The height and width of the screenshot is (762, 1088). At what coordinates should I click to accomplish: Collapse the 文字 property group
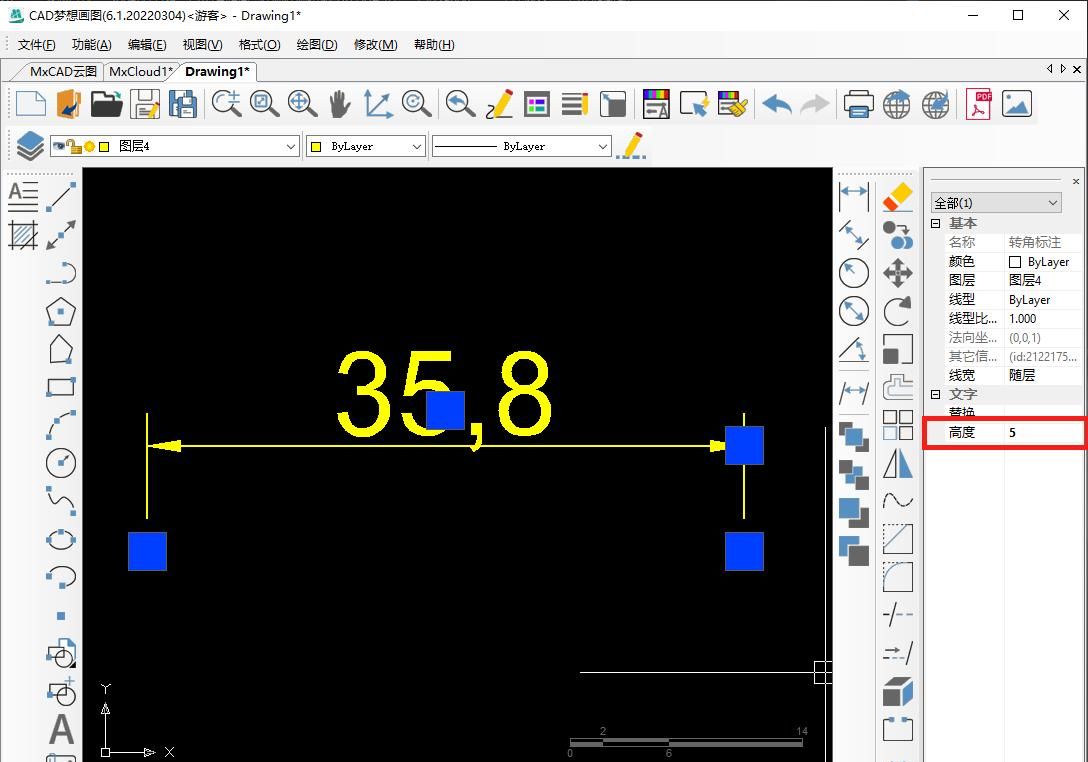tap(936, 395)
